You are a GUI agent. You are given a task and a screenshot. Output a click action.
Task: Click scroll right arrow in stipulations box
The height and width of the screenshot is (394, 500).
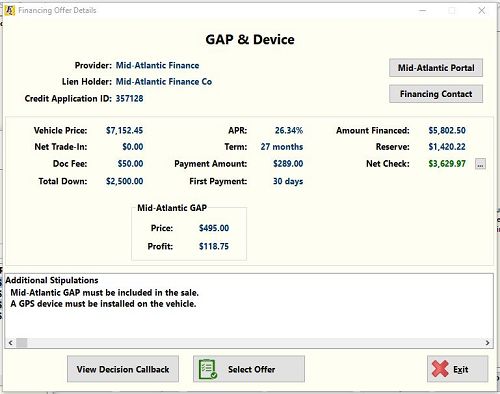487,343
